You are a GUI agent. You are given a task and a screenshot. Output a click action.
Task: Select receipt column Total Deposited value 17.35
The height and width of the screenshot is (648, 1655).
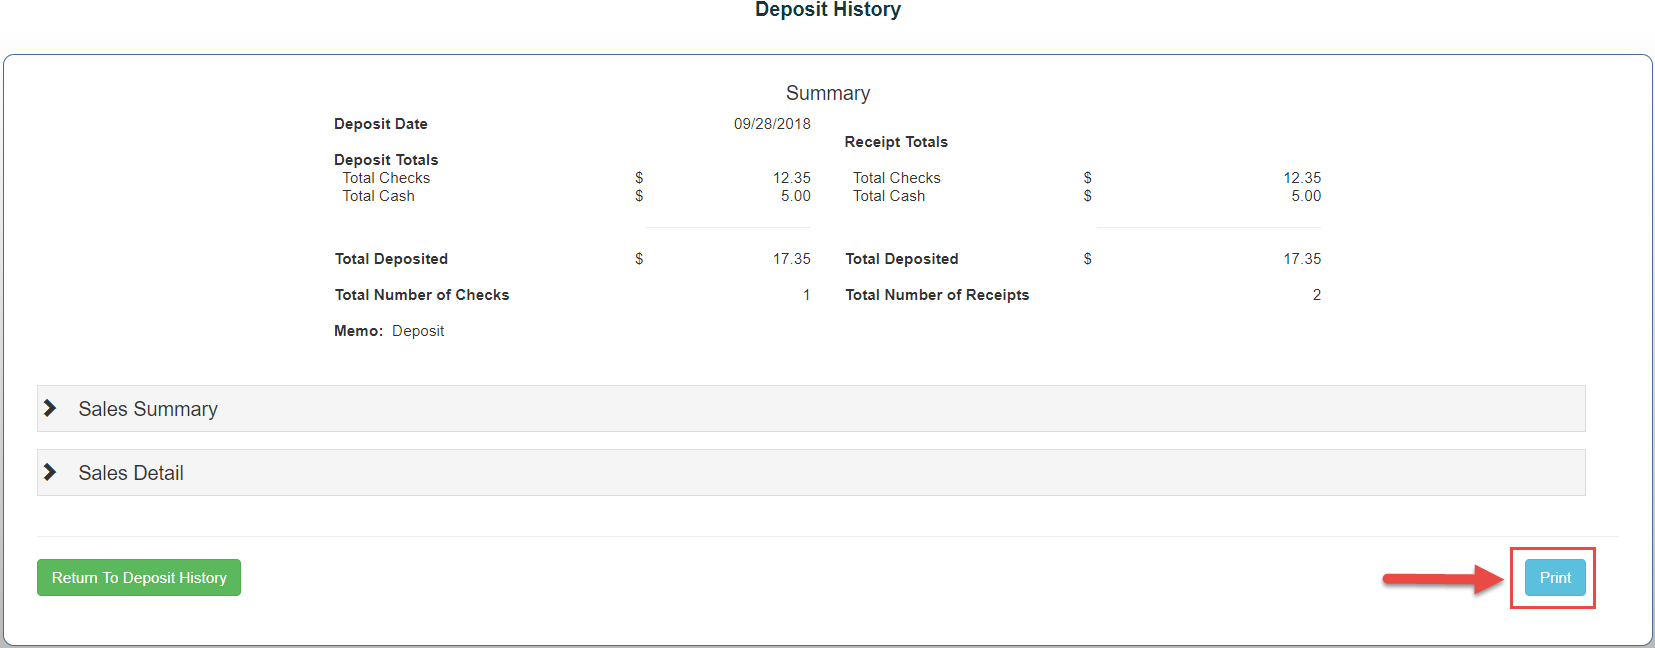click(1302, 259)
